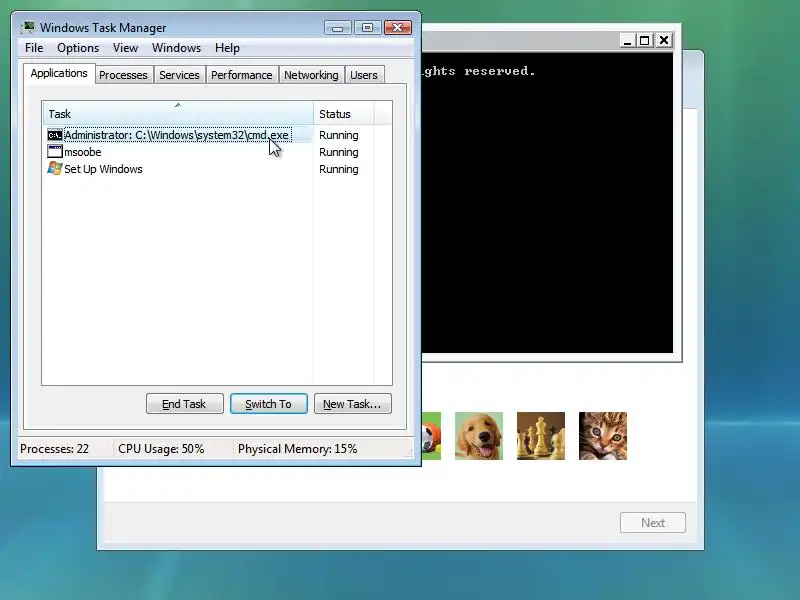
Task: Click the Task Manager title bar icon
Action: (28, 28)
